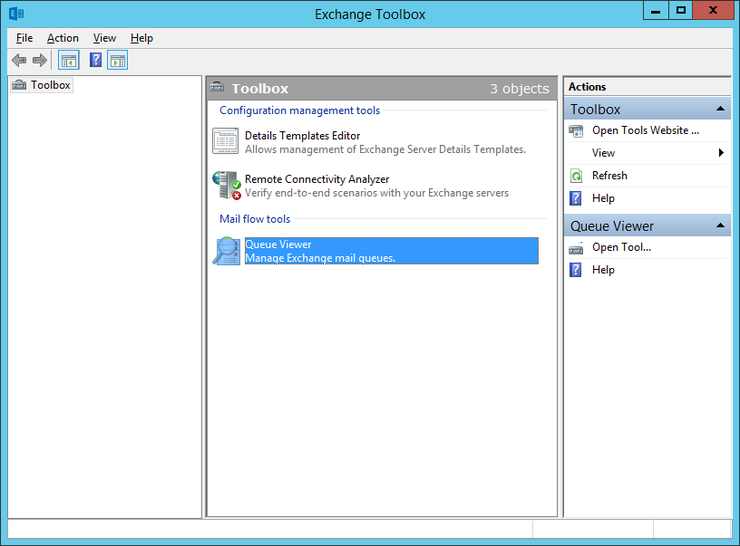This screenshot has height=546, width=740.
Task: Click the Forward arrow toolbar icon
Action: (40, 61)
